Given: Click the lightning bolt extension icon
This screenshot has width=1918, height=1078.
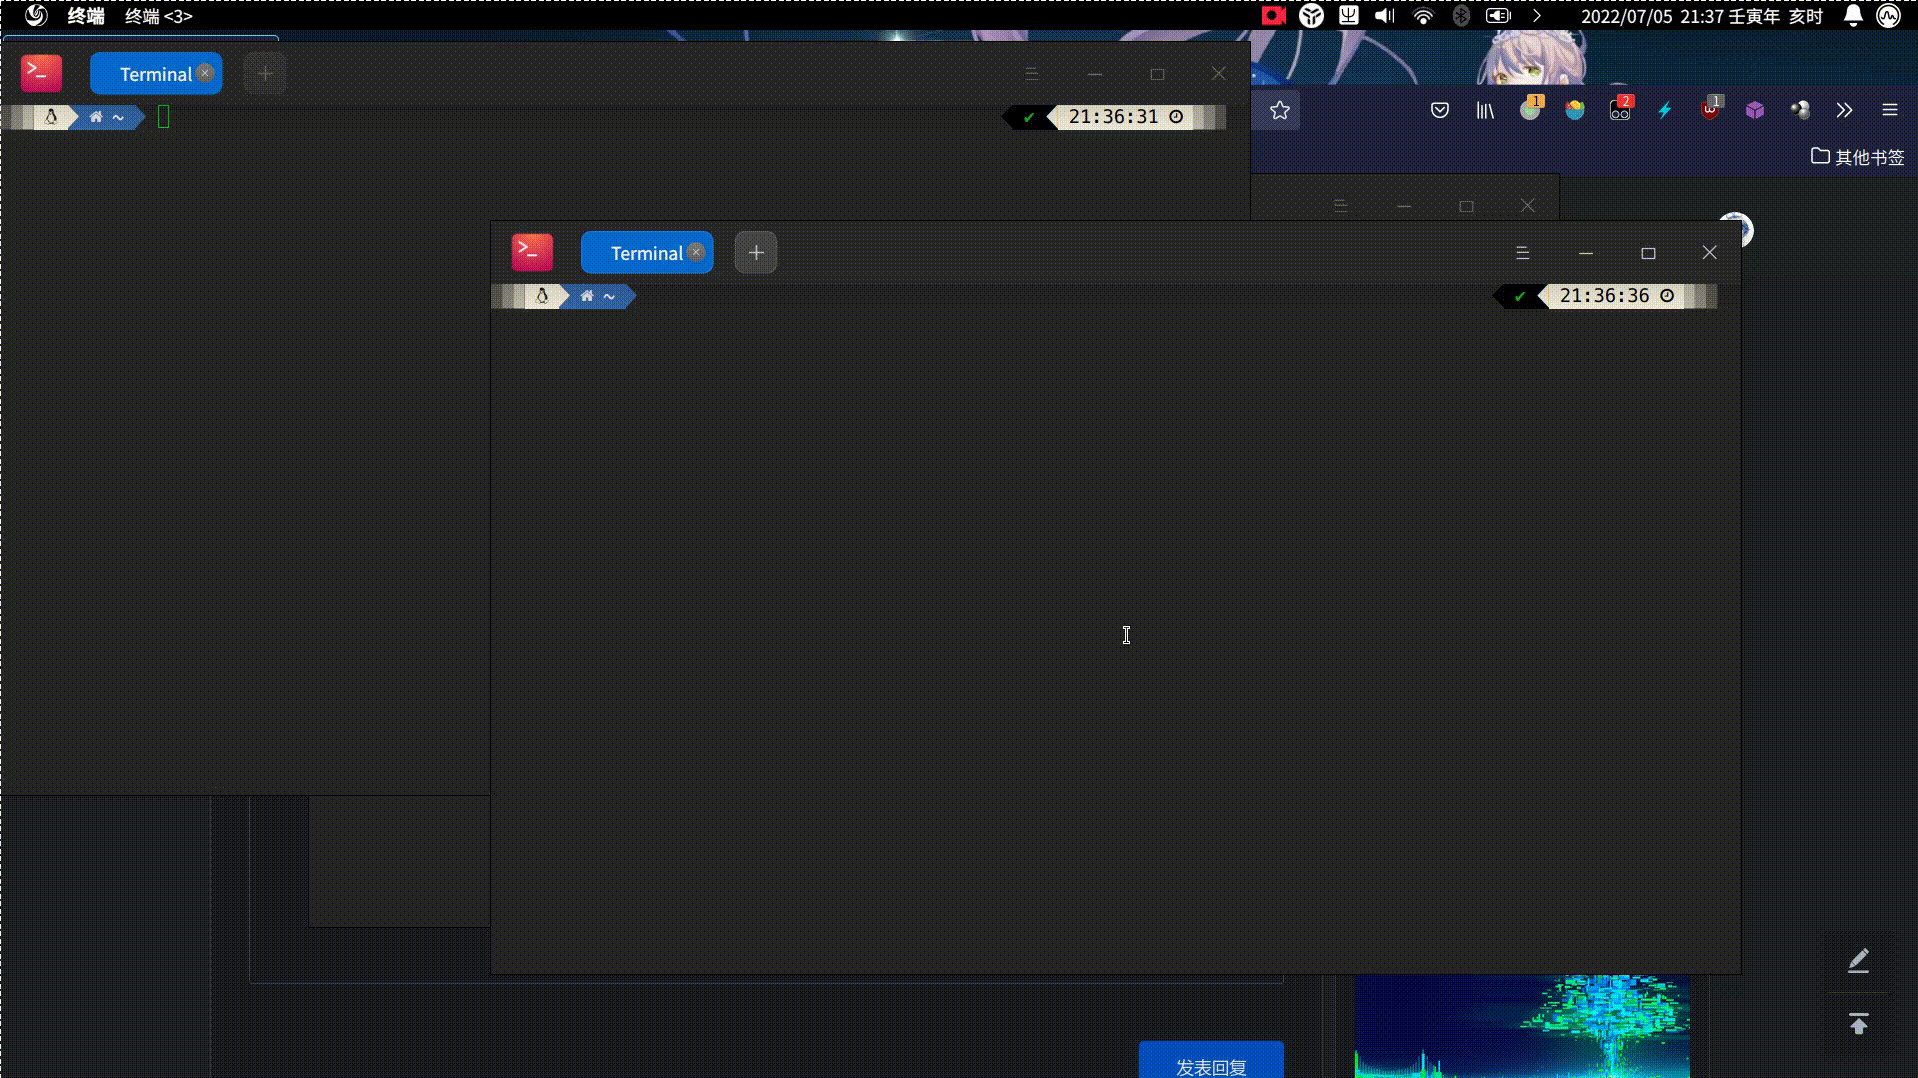Looking at the screenshot, I should pyautogui.click(x=1663, y=110).
